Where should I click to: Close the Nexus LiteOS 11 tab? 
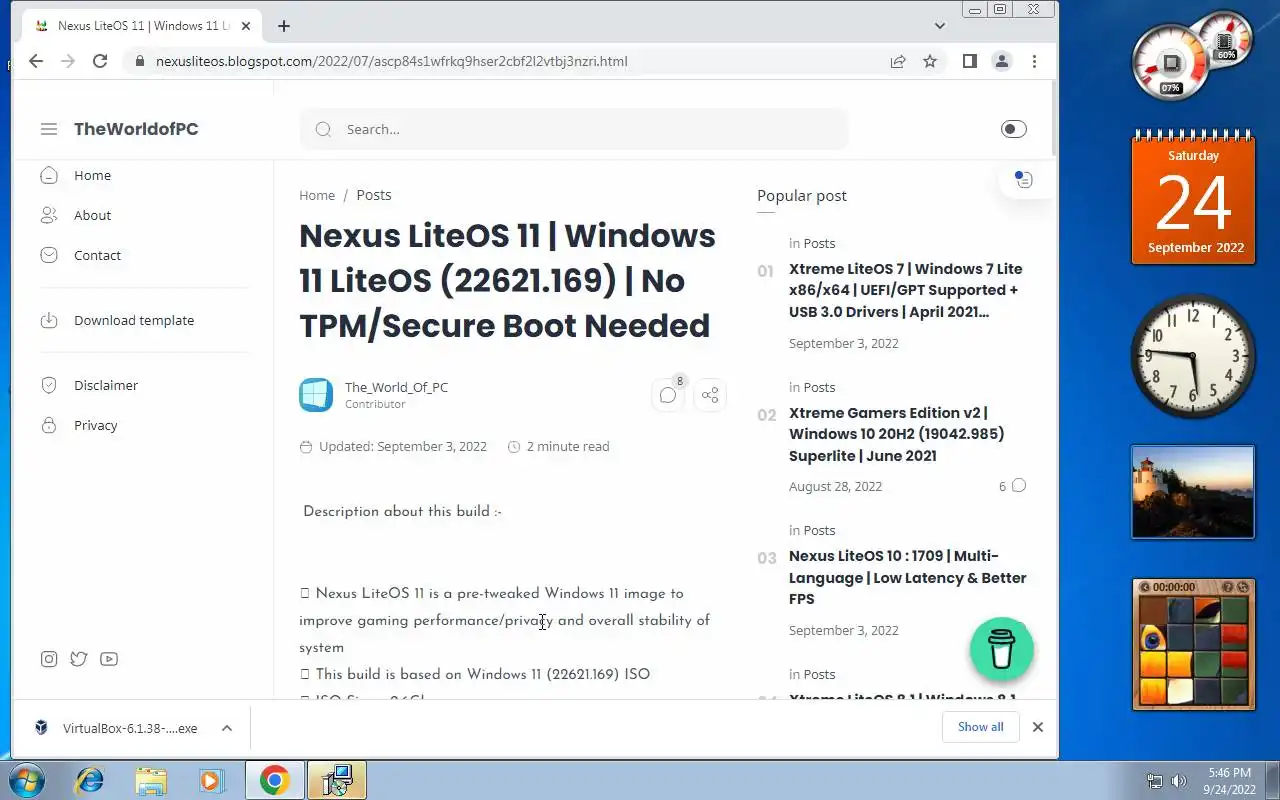click(246, 26)
